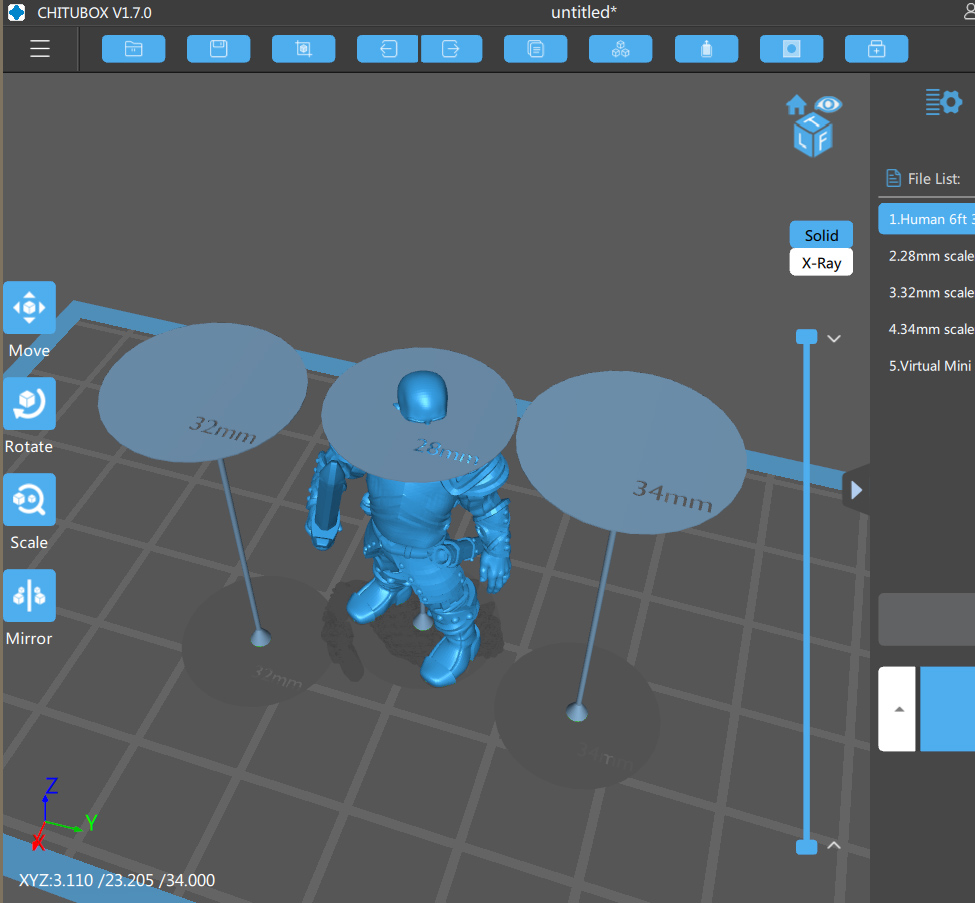Click the F face of the view cube
Image resolution: width=975 pixels, height=903 pixels.
(823, 141)
